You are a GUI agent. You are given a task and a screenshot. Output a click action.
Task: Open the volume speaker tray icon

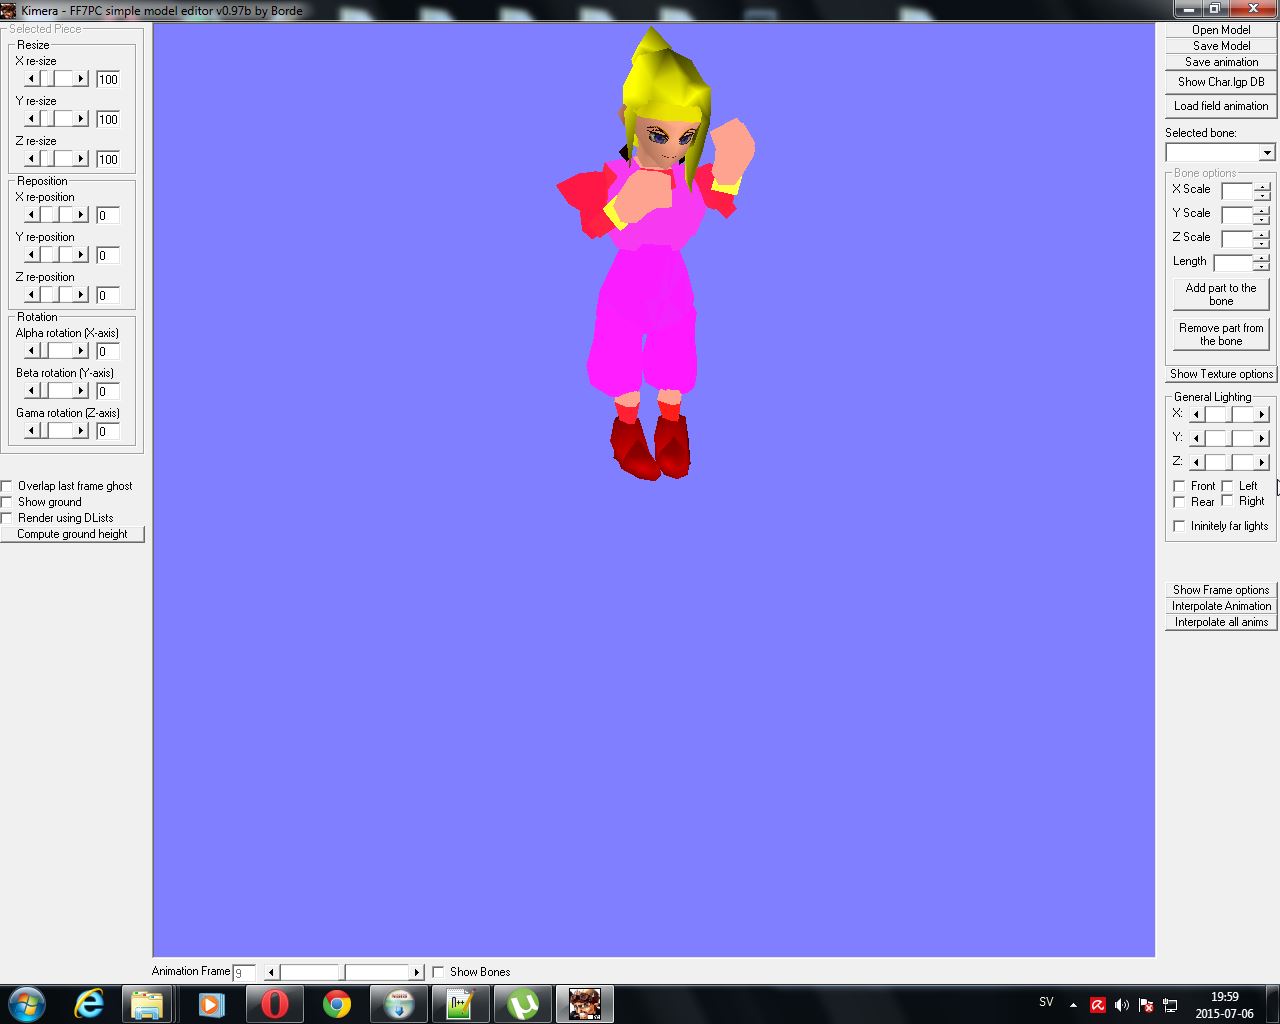coord(1122,1005)
